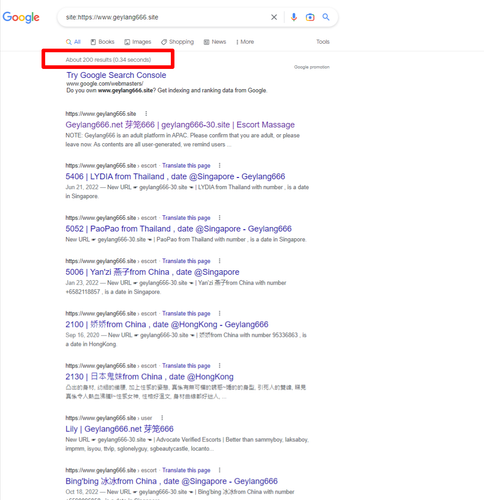Screen dimensions: 484x500
Task: Open the 2100 HongKong date result
Action: pos(167,324)
